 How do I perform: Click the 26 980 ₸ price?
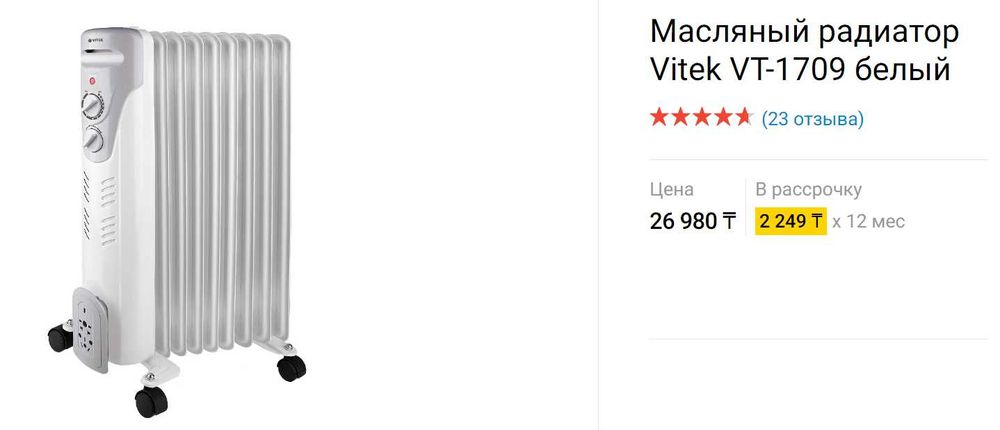(x=693, y=221)
